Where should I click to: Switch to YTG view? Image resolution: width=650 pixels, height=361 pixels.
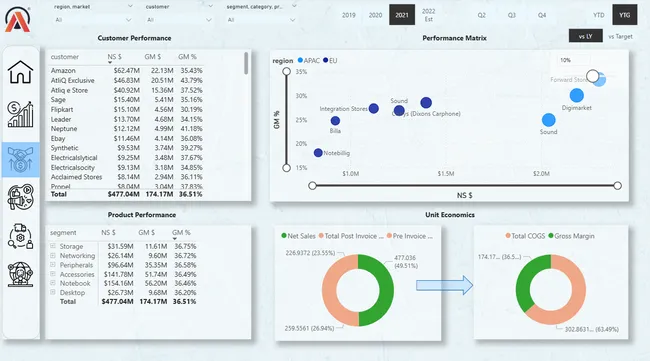(x=624, y=15)
